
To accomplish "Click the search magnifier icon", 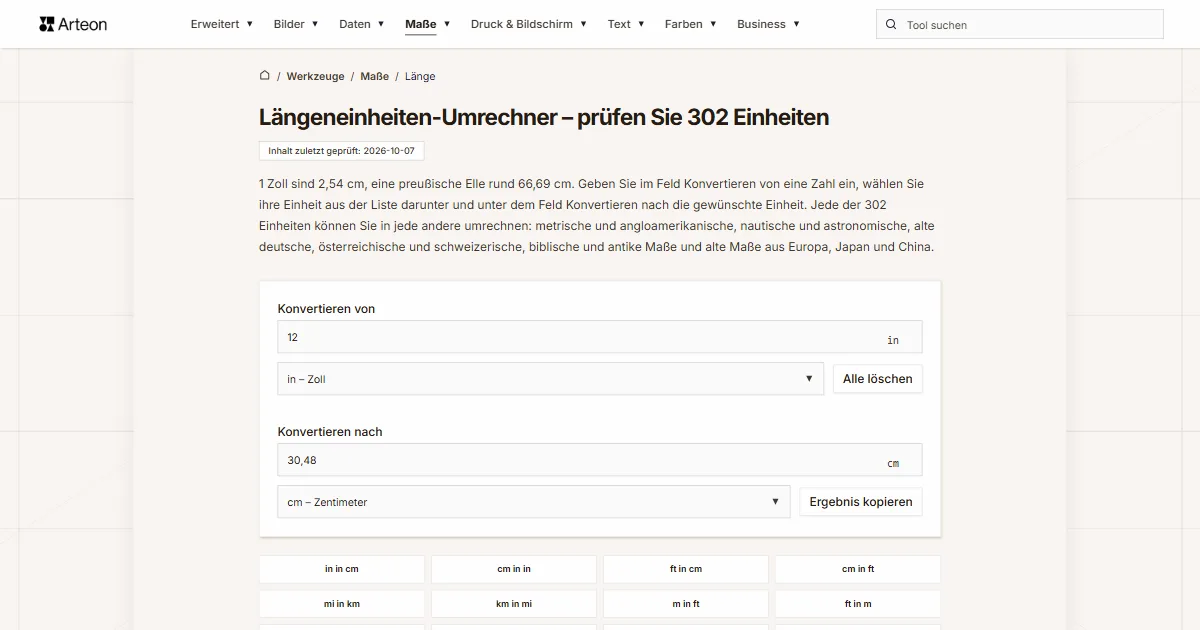I will pyautogui.click(x=892, y=25).
